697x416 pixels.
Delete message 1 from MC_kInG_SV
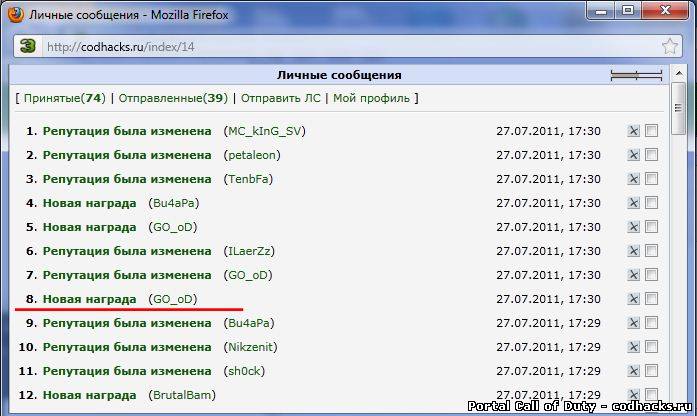[633, 131]
